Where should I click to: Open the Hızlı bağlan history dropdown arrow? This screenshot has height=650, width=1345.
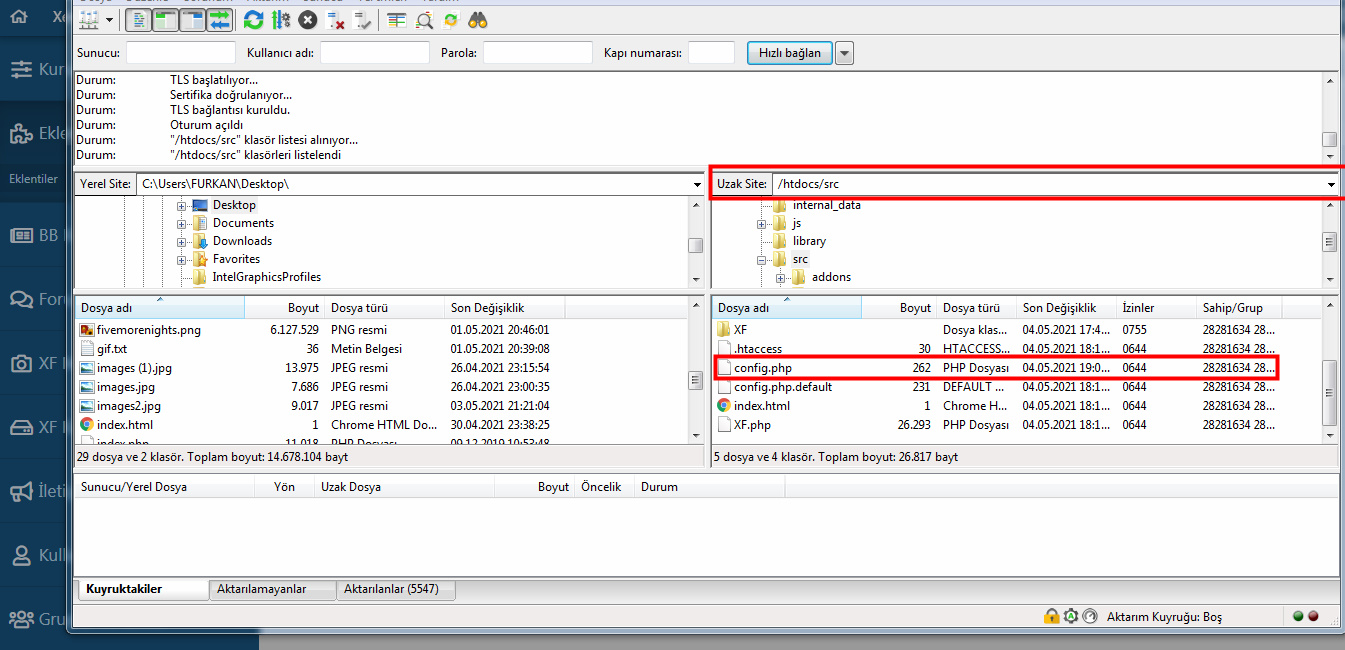844,53
